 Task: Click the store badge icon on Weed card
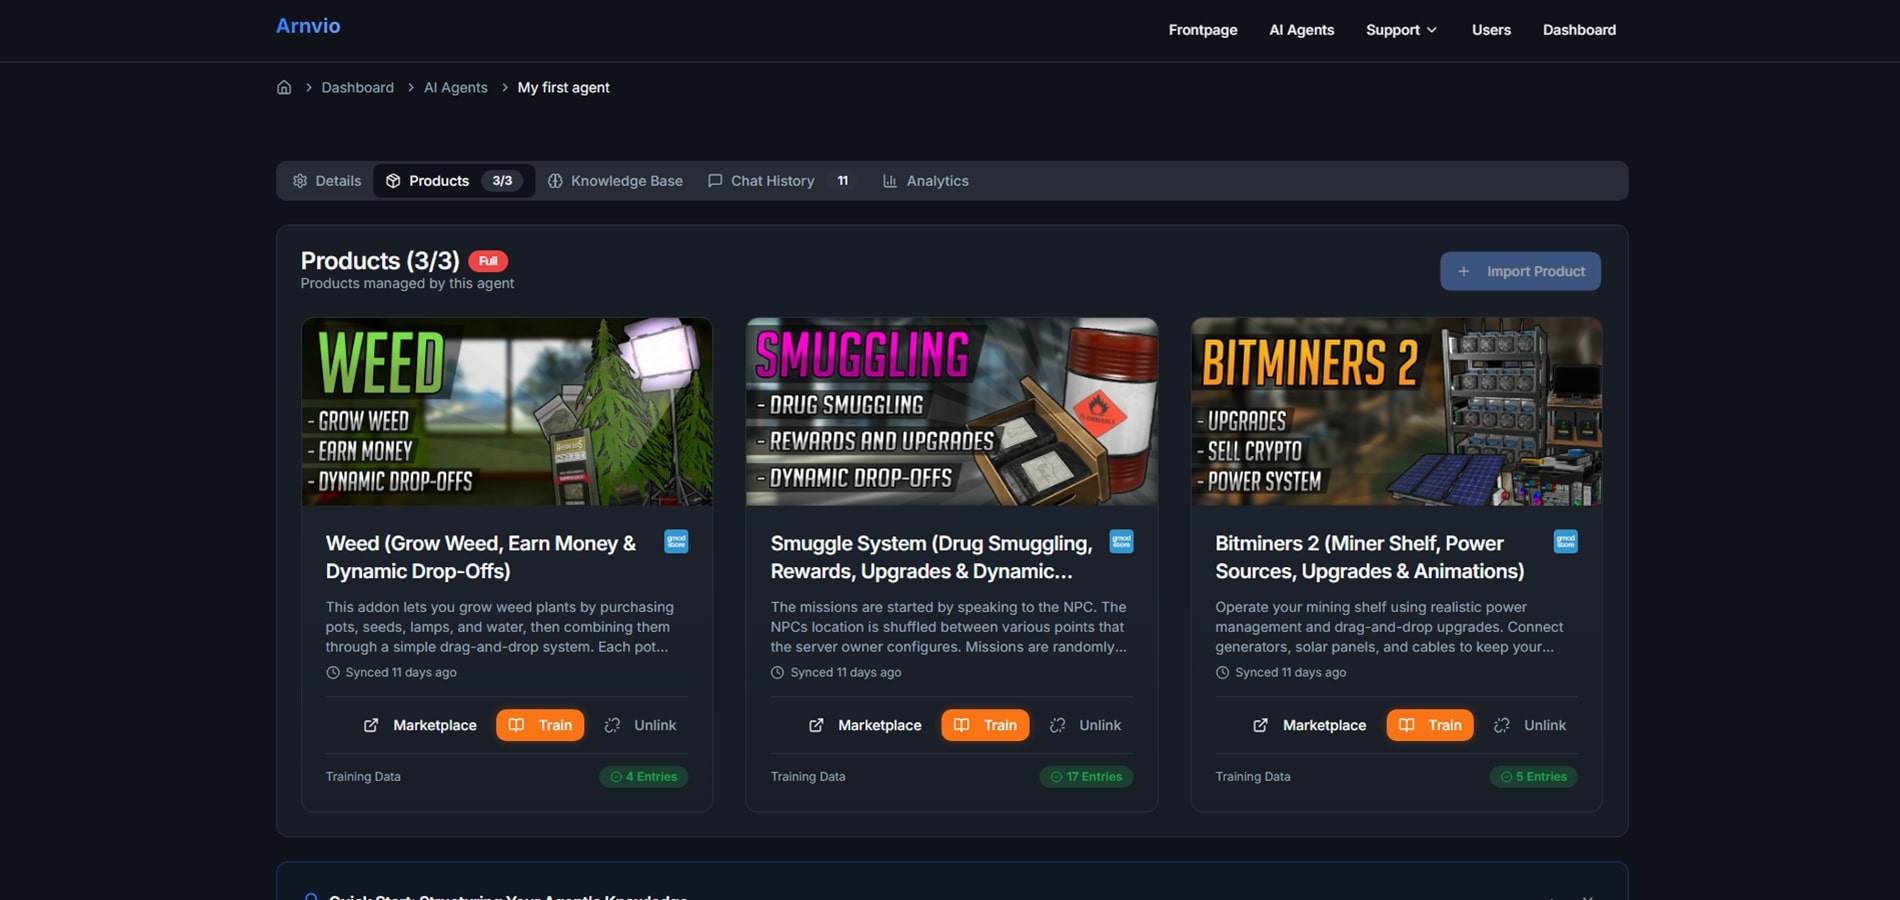676,542
